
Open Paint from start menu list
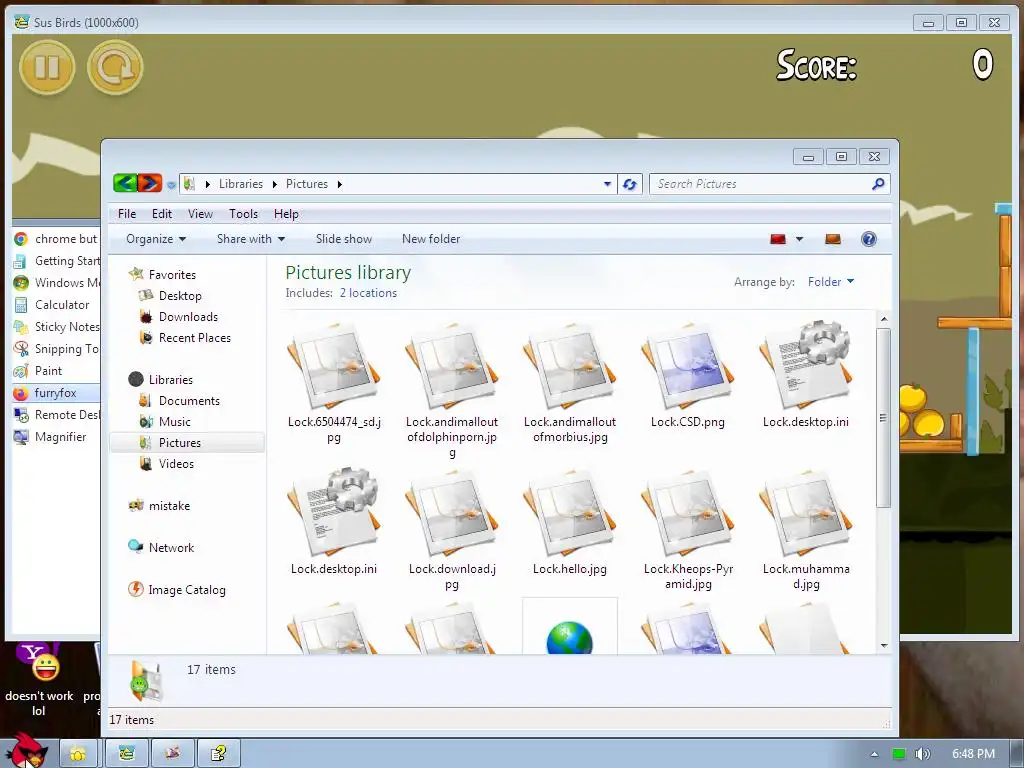click(57, 370)
